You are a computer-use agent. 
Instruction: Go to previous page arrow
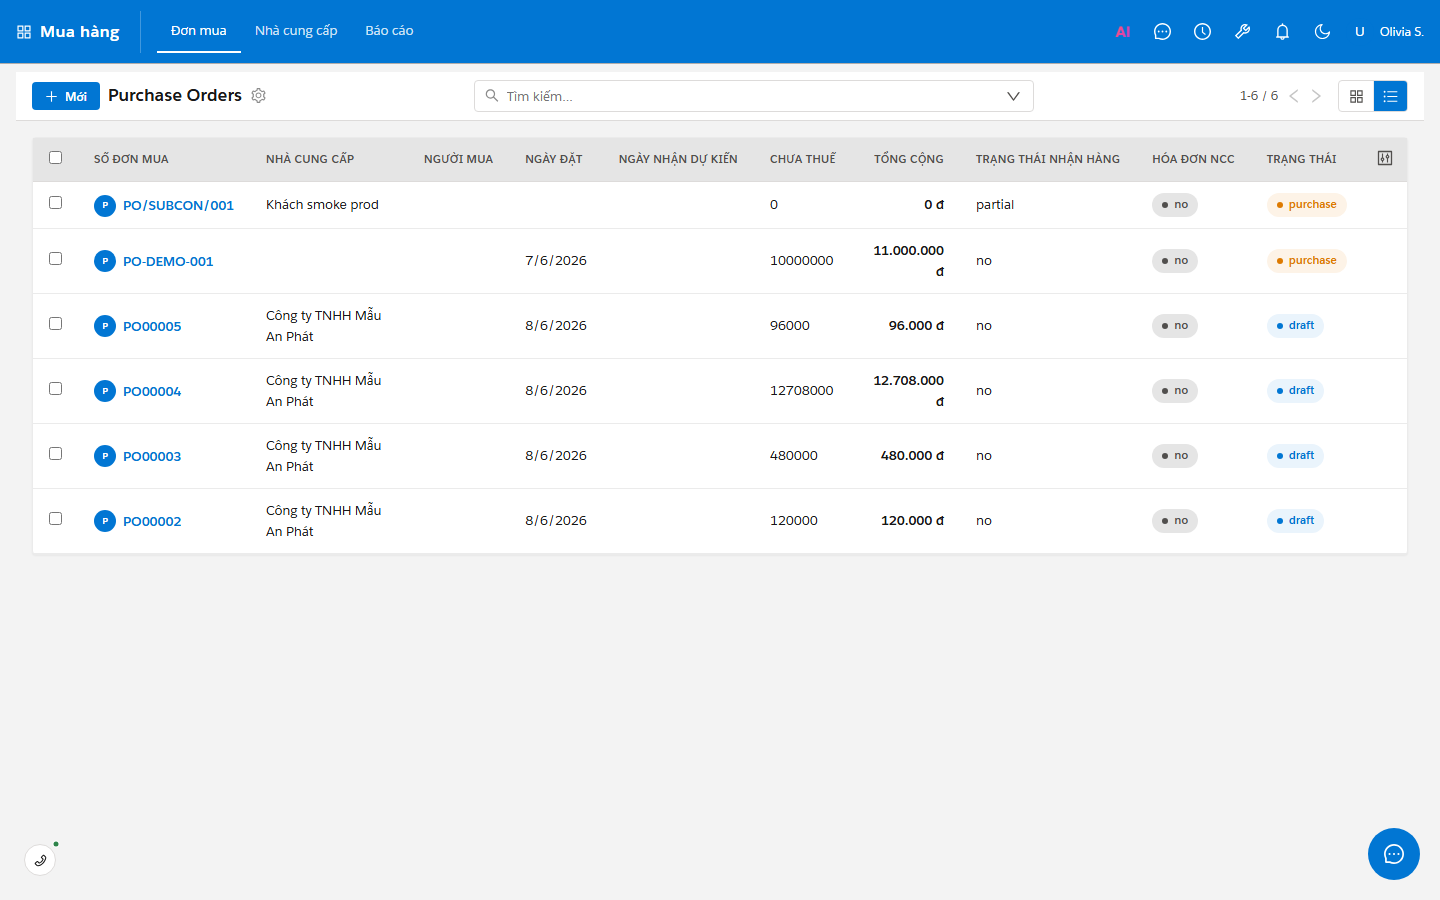[x=1294, y=96]
